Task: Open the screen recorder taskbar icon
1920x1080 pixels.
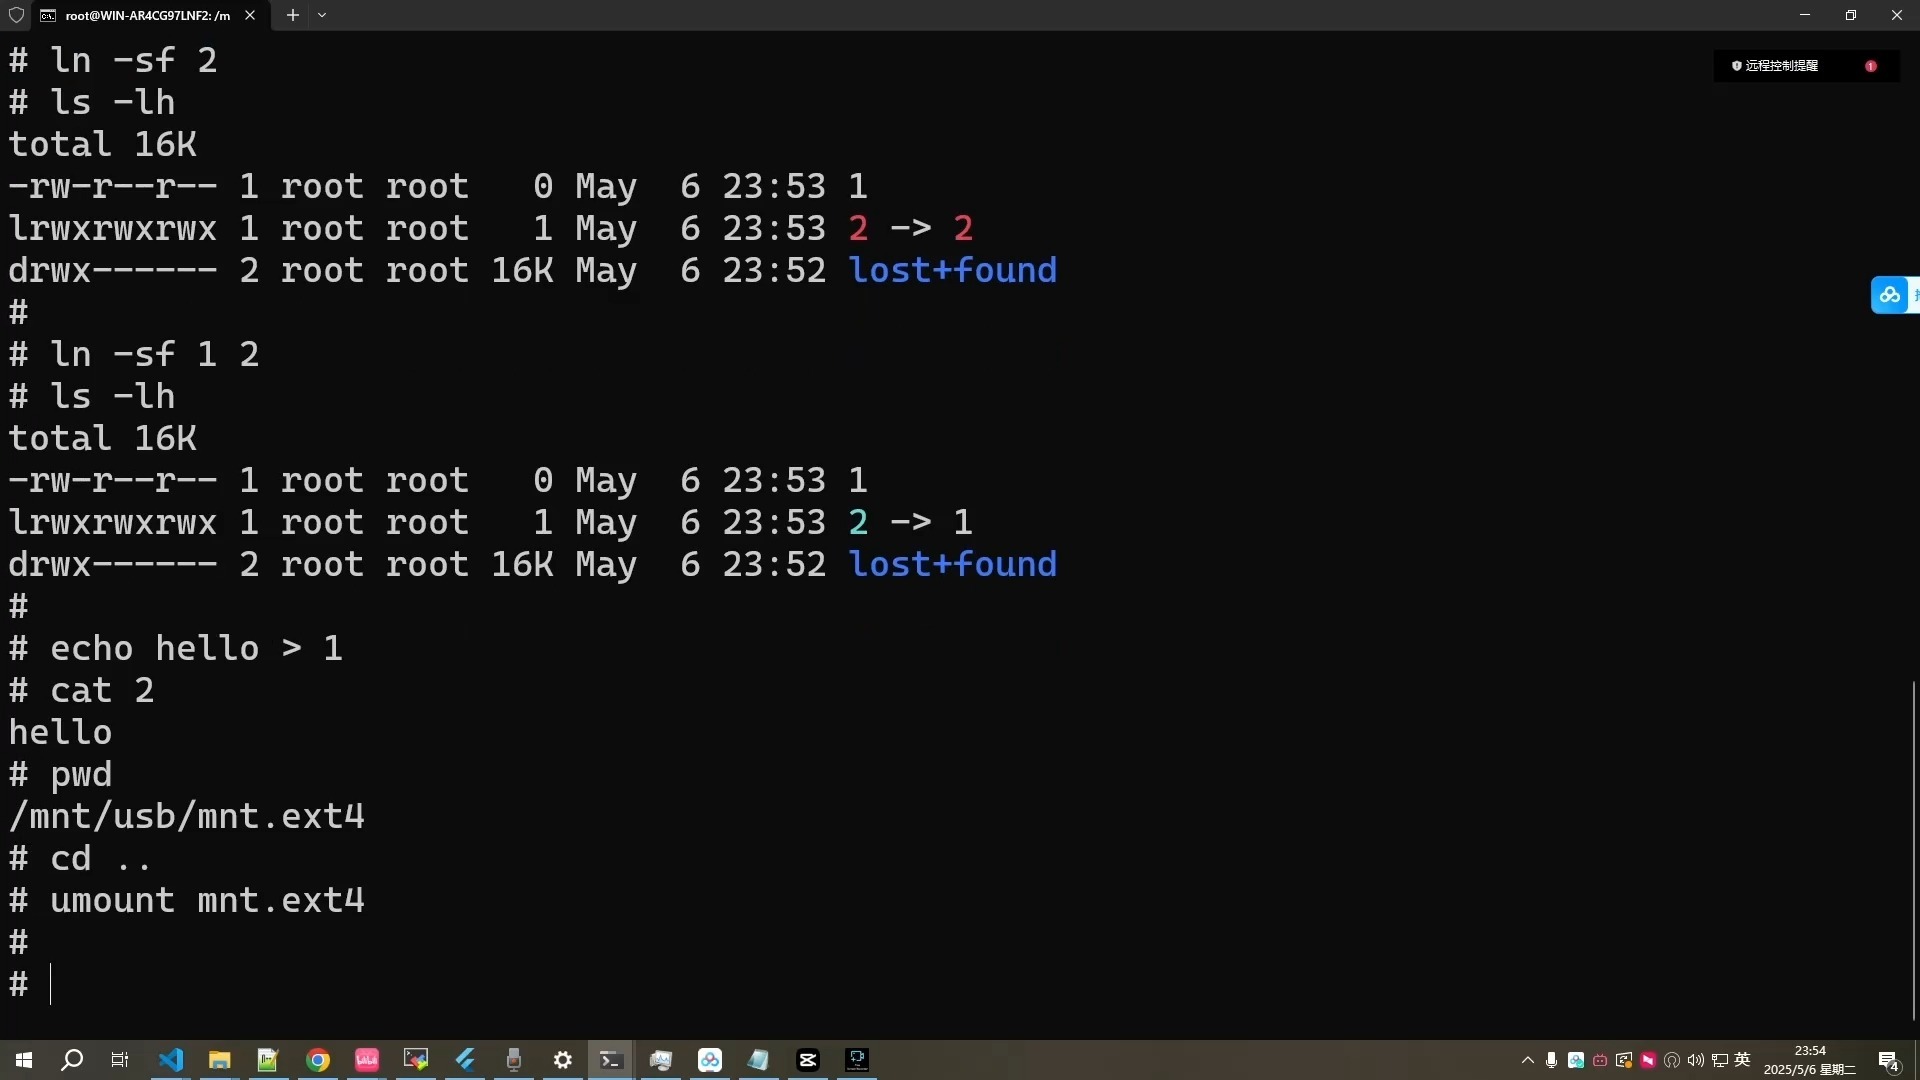Action: pyautogui.click(x=857, y=1060)
